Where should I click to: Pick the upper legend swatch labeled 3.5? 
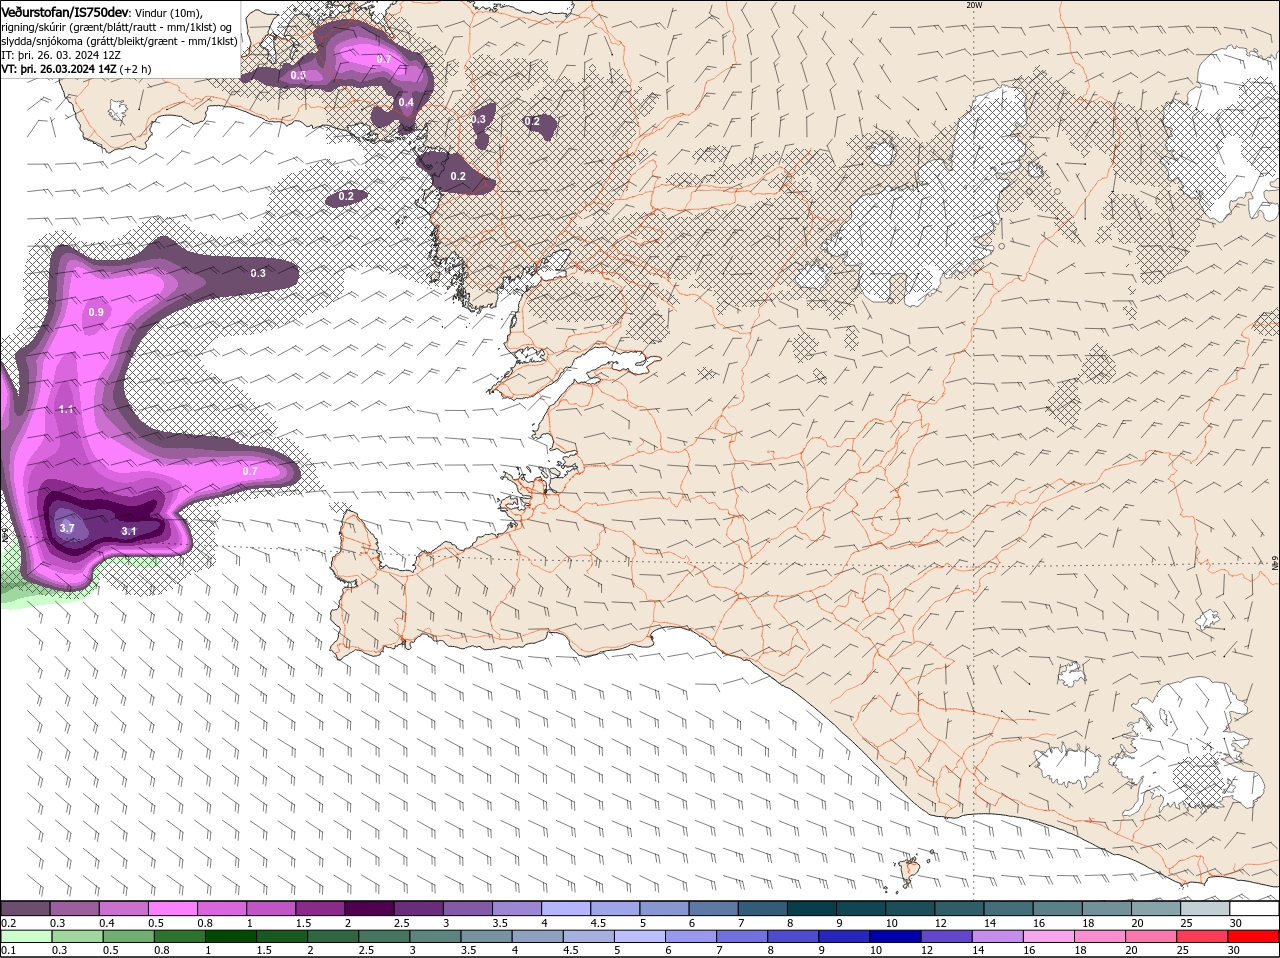[x=517, y=908]
